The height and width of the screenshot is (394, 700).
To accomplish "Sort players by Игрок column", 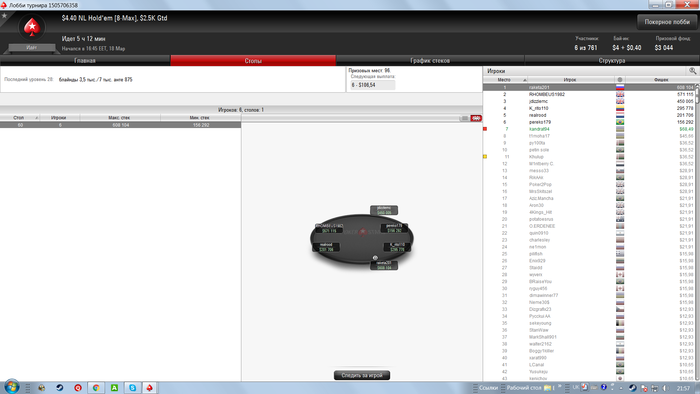I will click(x=570, y=80).
